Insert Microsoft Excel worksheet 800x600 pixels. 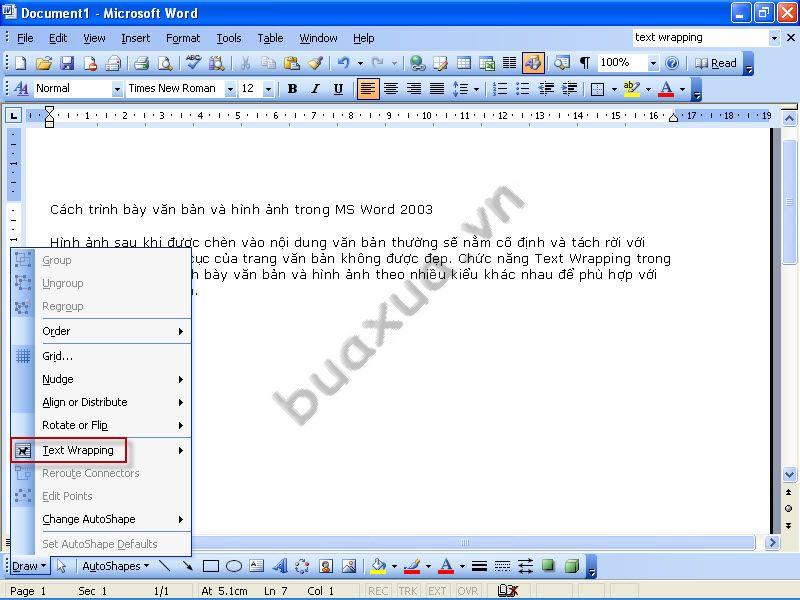pyautogui.click(x=487, y=63)
